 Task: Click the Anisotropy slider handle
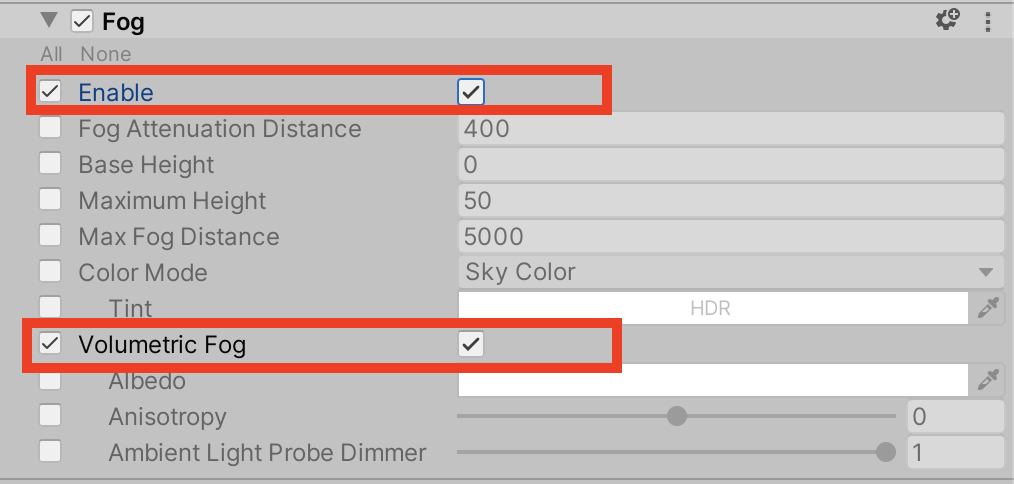pos(677,416)
